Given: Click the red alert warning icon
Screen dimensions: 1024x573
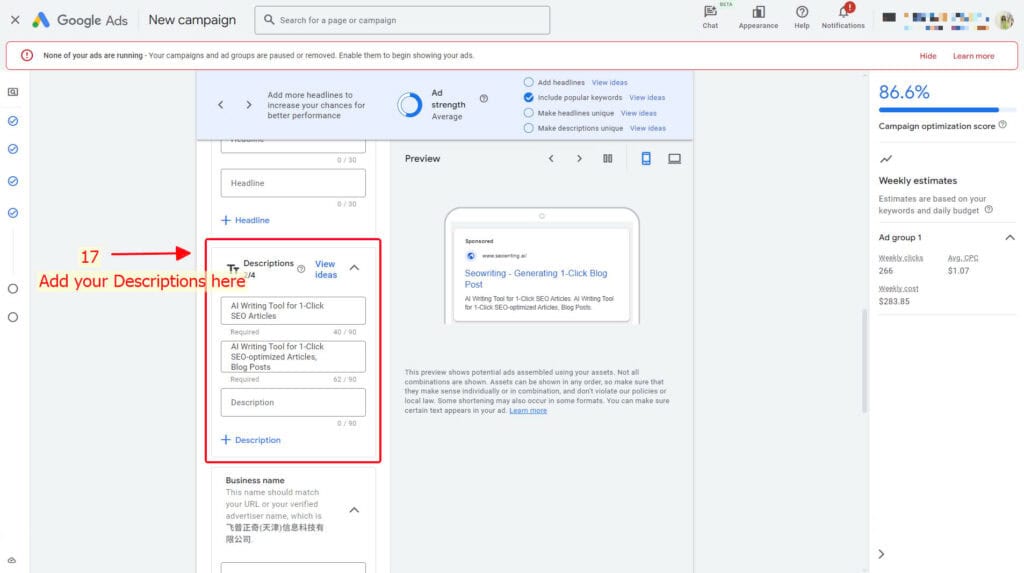Looking at the screenshot, I should (27, 56).
